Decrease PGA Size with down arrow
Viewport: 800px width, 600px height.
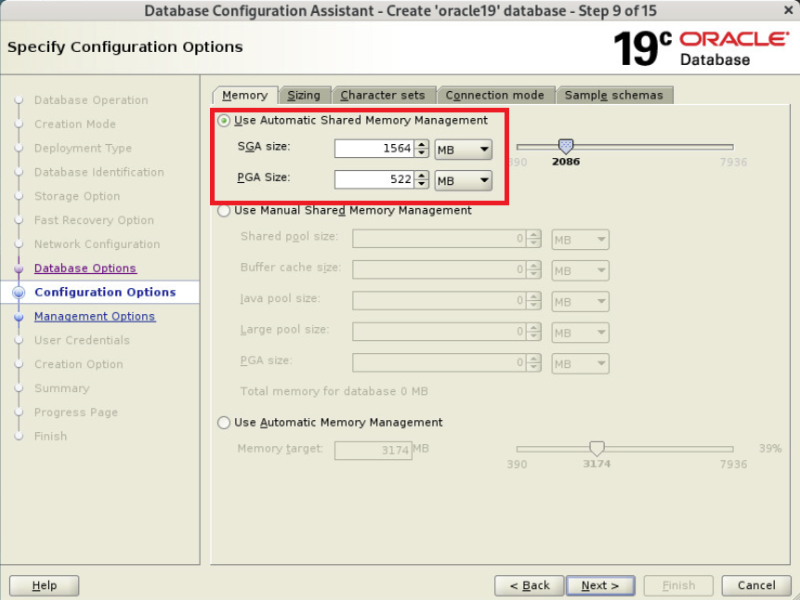[421, 184]
